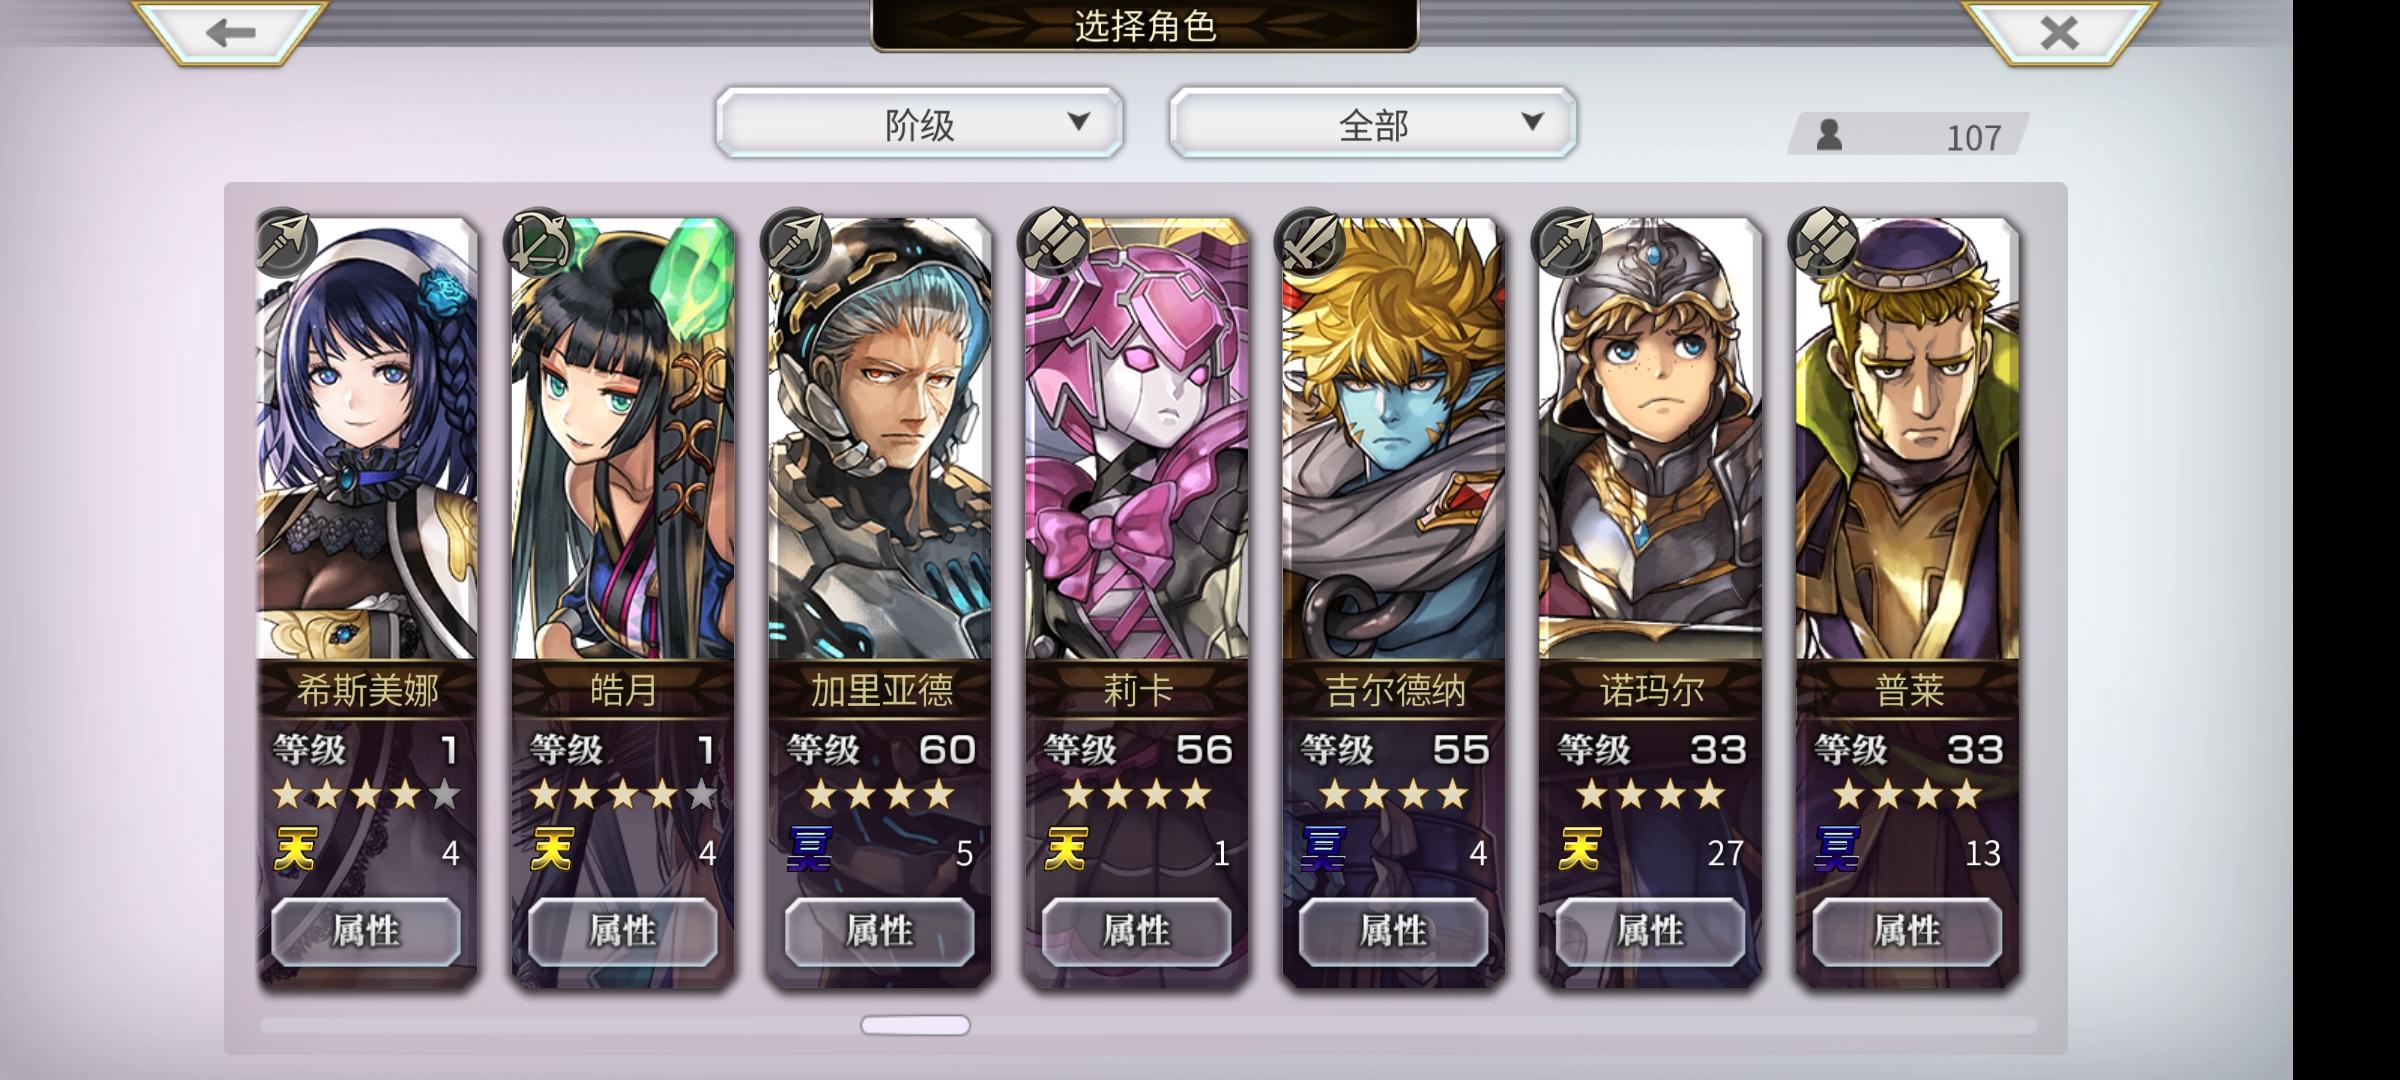
Task: Open 属性 for 普莱
Action: click(x=1907, y=931)
